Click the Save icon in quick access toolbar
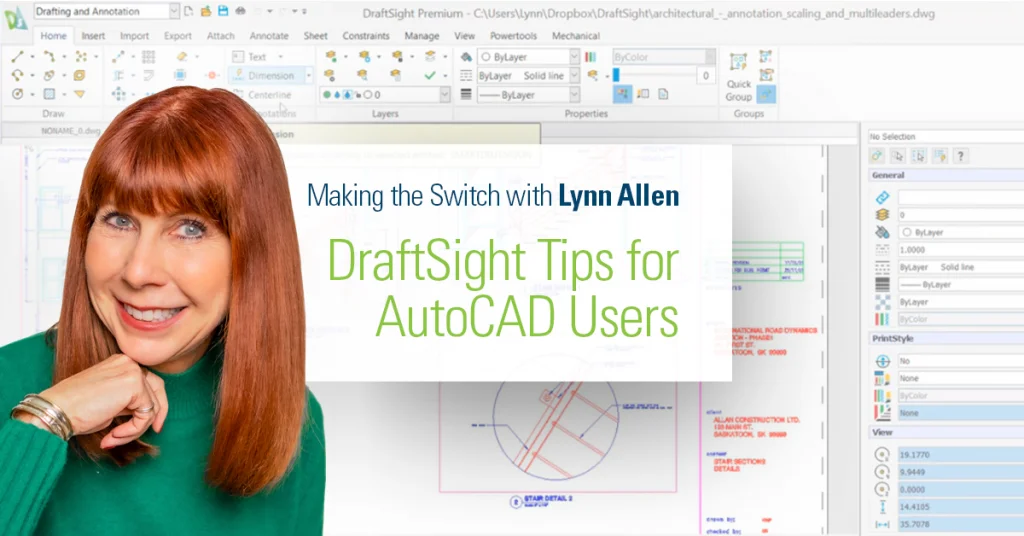1024x536 pixels. click(223, 11)
